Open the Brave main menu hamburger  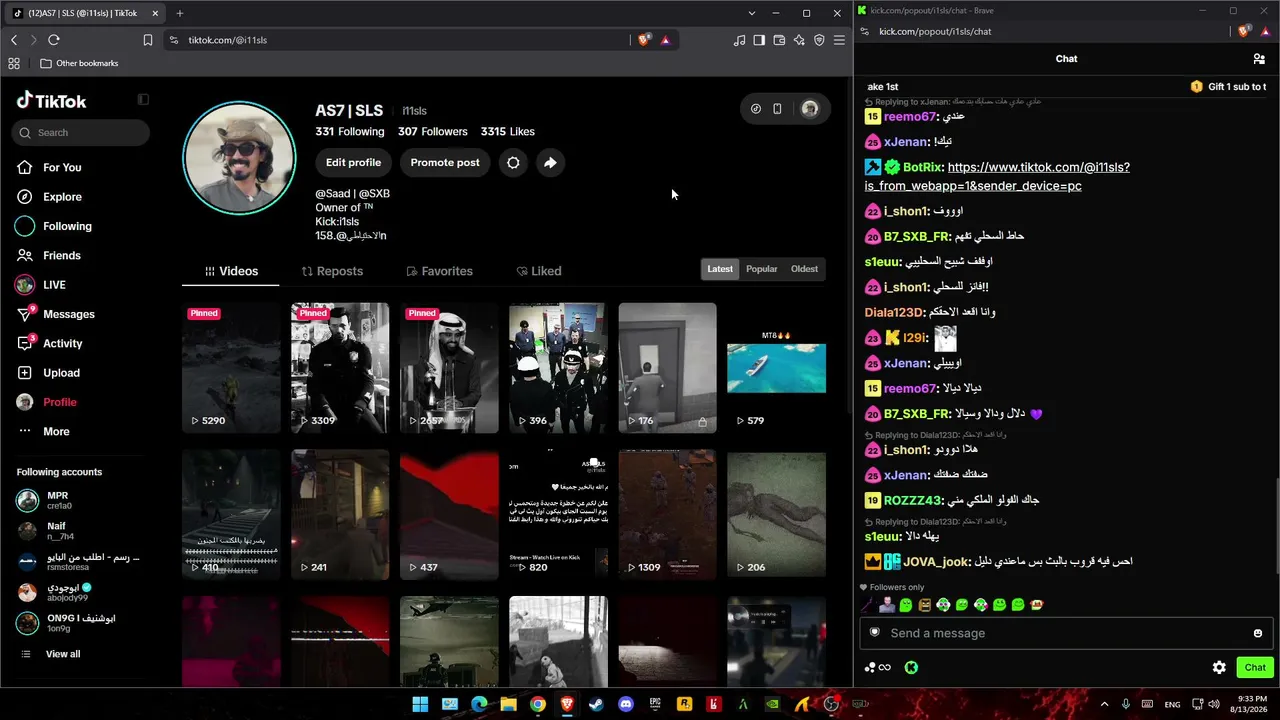coord(839,40)
